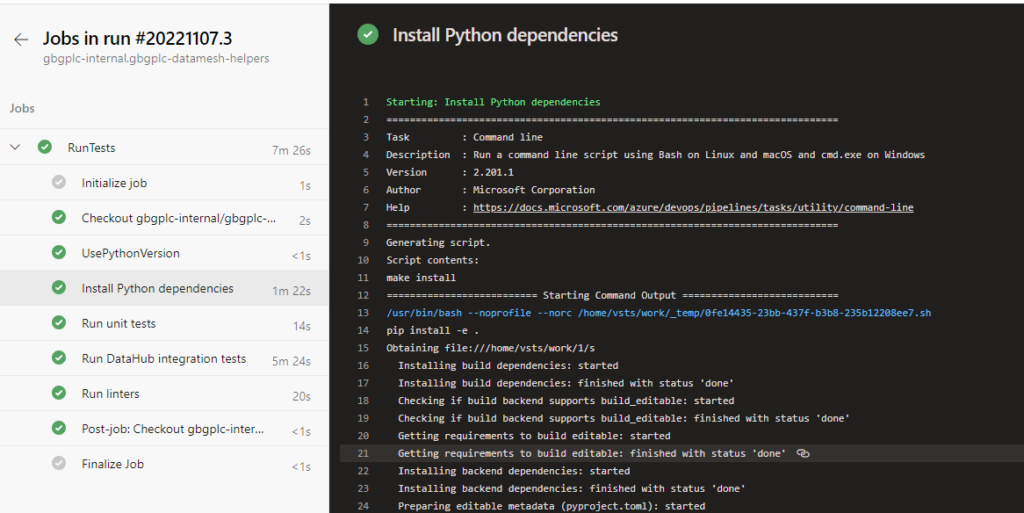This screenshot has height=513, width=1024.
Task: Click log line number 21
Action: (364, 453)
